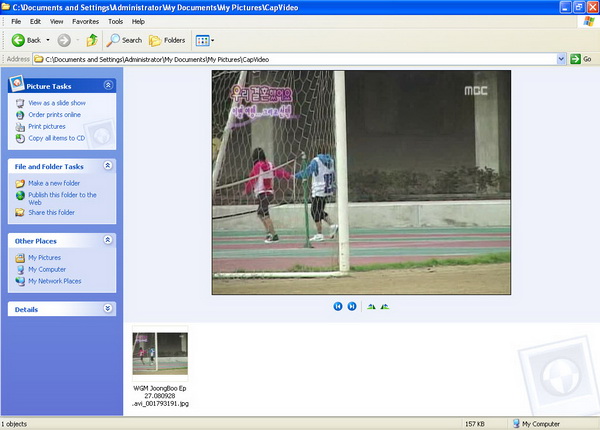This screenshot has height=430, width=600.
Task: Click the Address bar folder icon
Action: pyautogui.click(x=39, y=59)
